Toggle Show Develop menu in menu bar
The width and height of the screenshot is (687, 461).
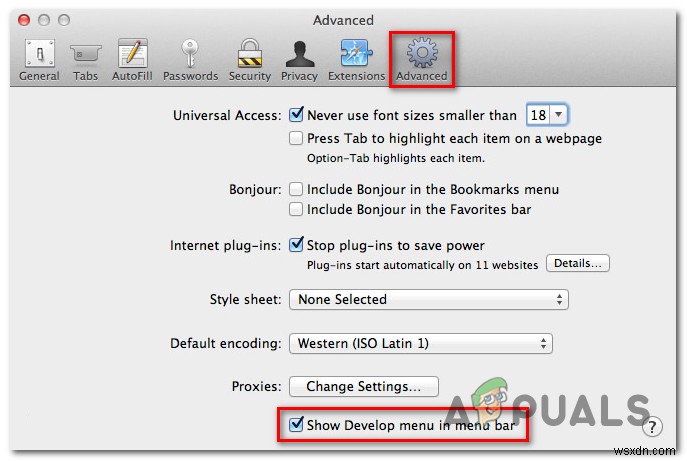(x=296, y=424)
